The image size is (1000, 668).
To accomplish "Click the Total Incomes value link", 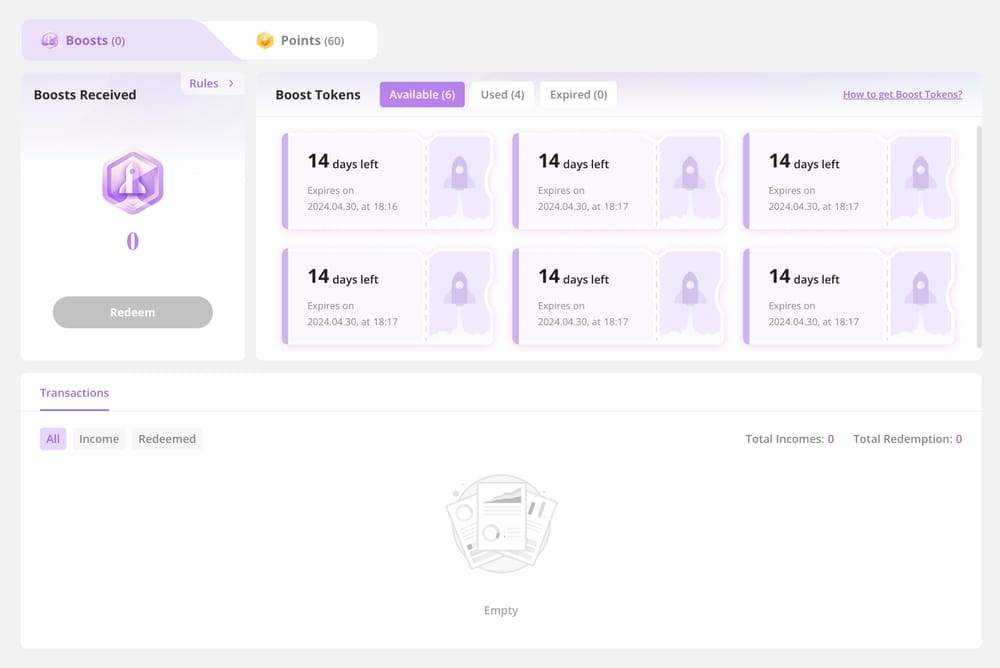I will pos(829,438).
